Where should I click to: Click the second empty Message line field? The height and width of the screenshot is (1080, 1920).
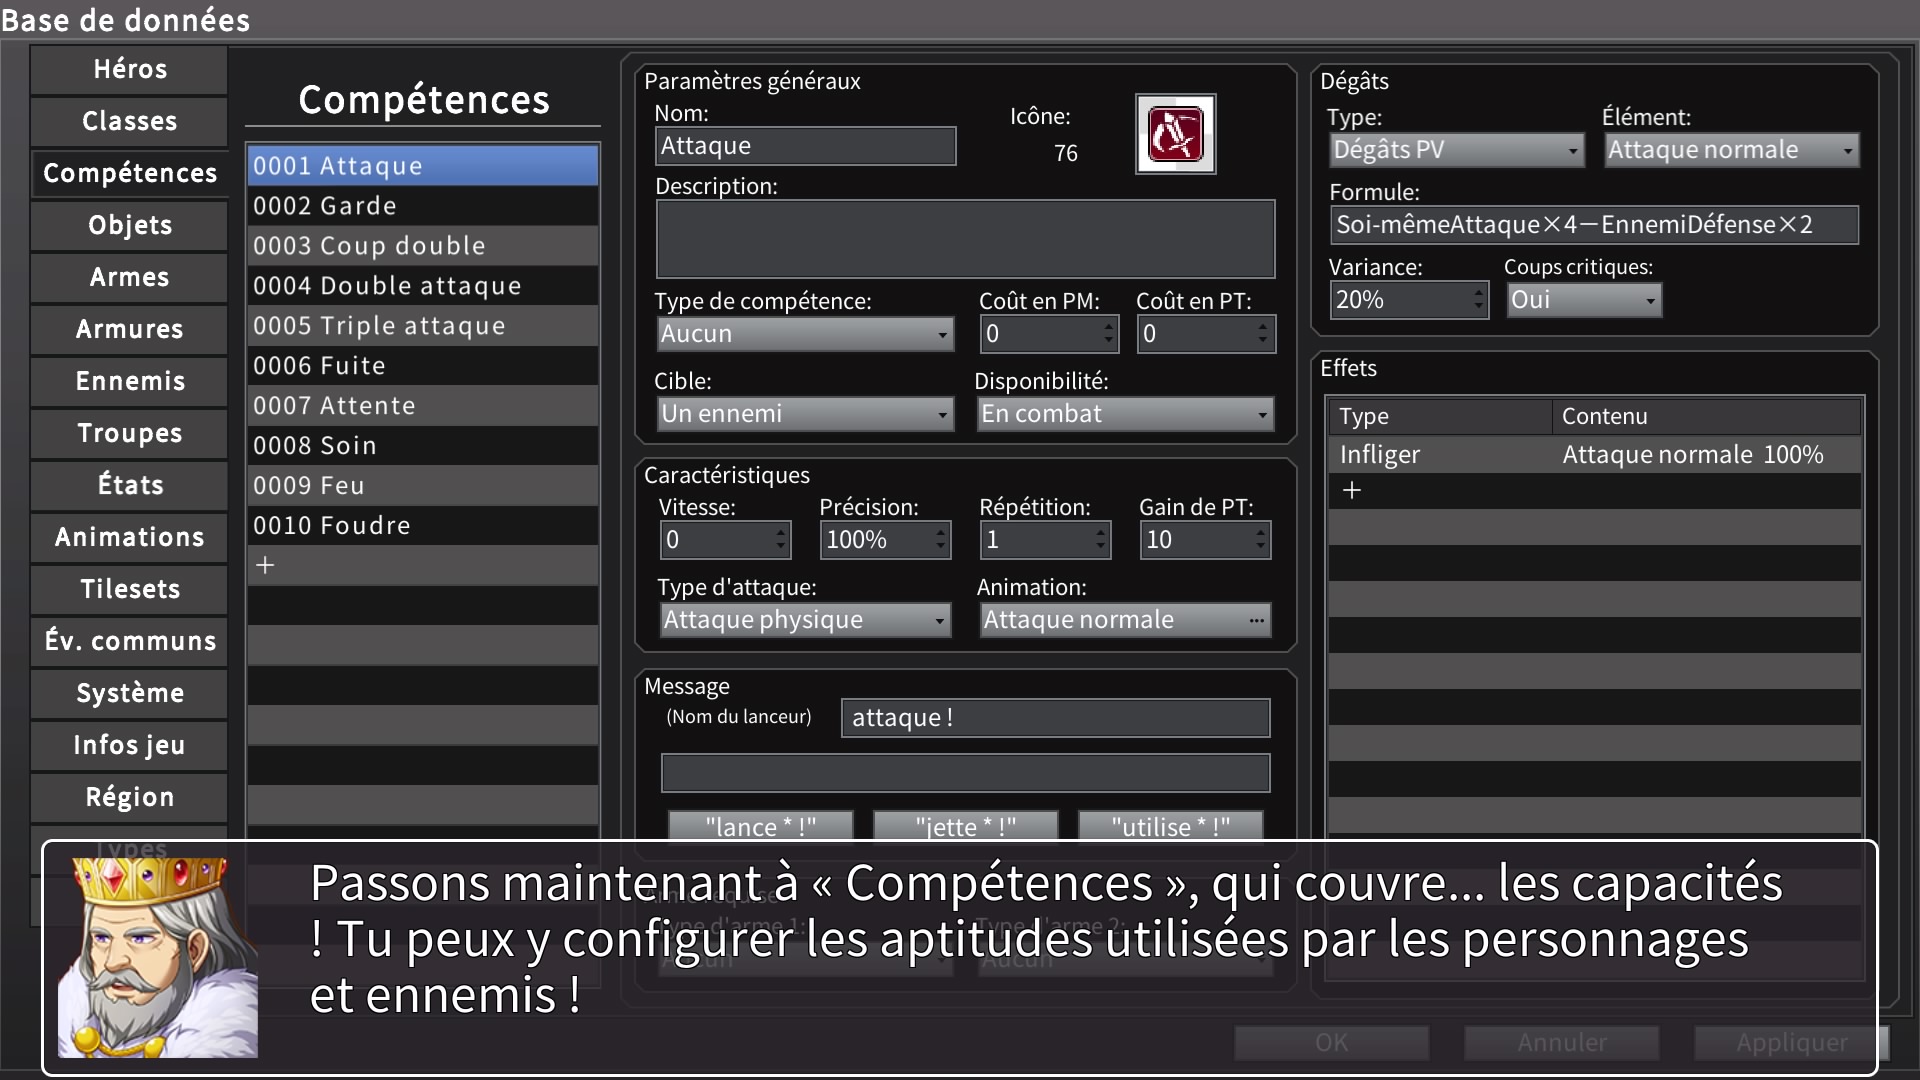click(x=966, y=773)
